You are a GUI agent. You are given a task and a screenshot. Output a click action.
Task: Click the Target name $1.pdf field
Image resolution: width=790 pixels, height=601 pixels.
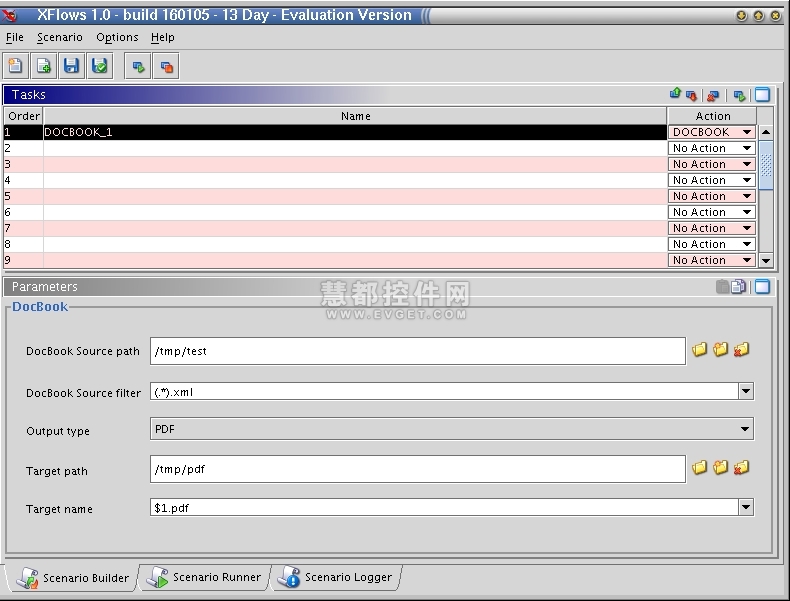[444, 507]
